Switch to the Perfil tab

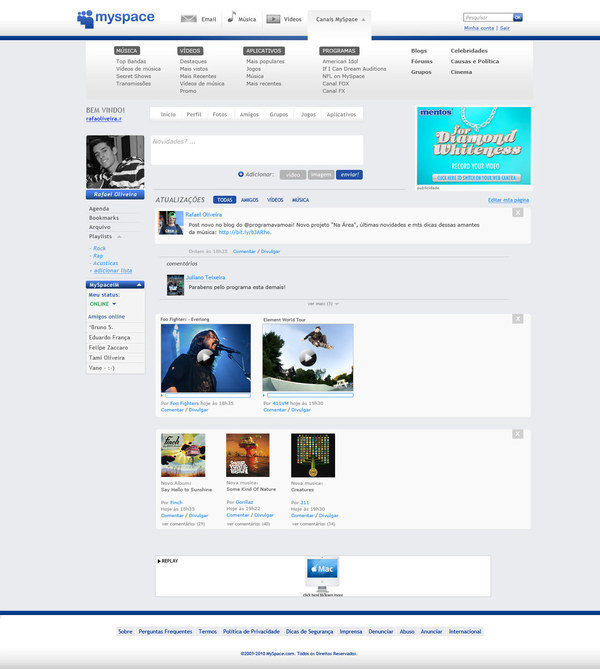click(194, 114)
